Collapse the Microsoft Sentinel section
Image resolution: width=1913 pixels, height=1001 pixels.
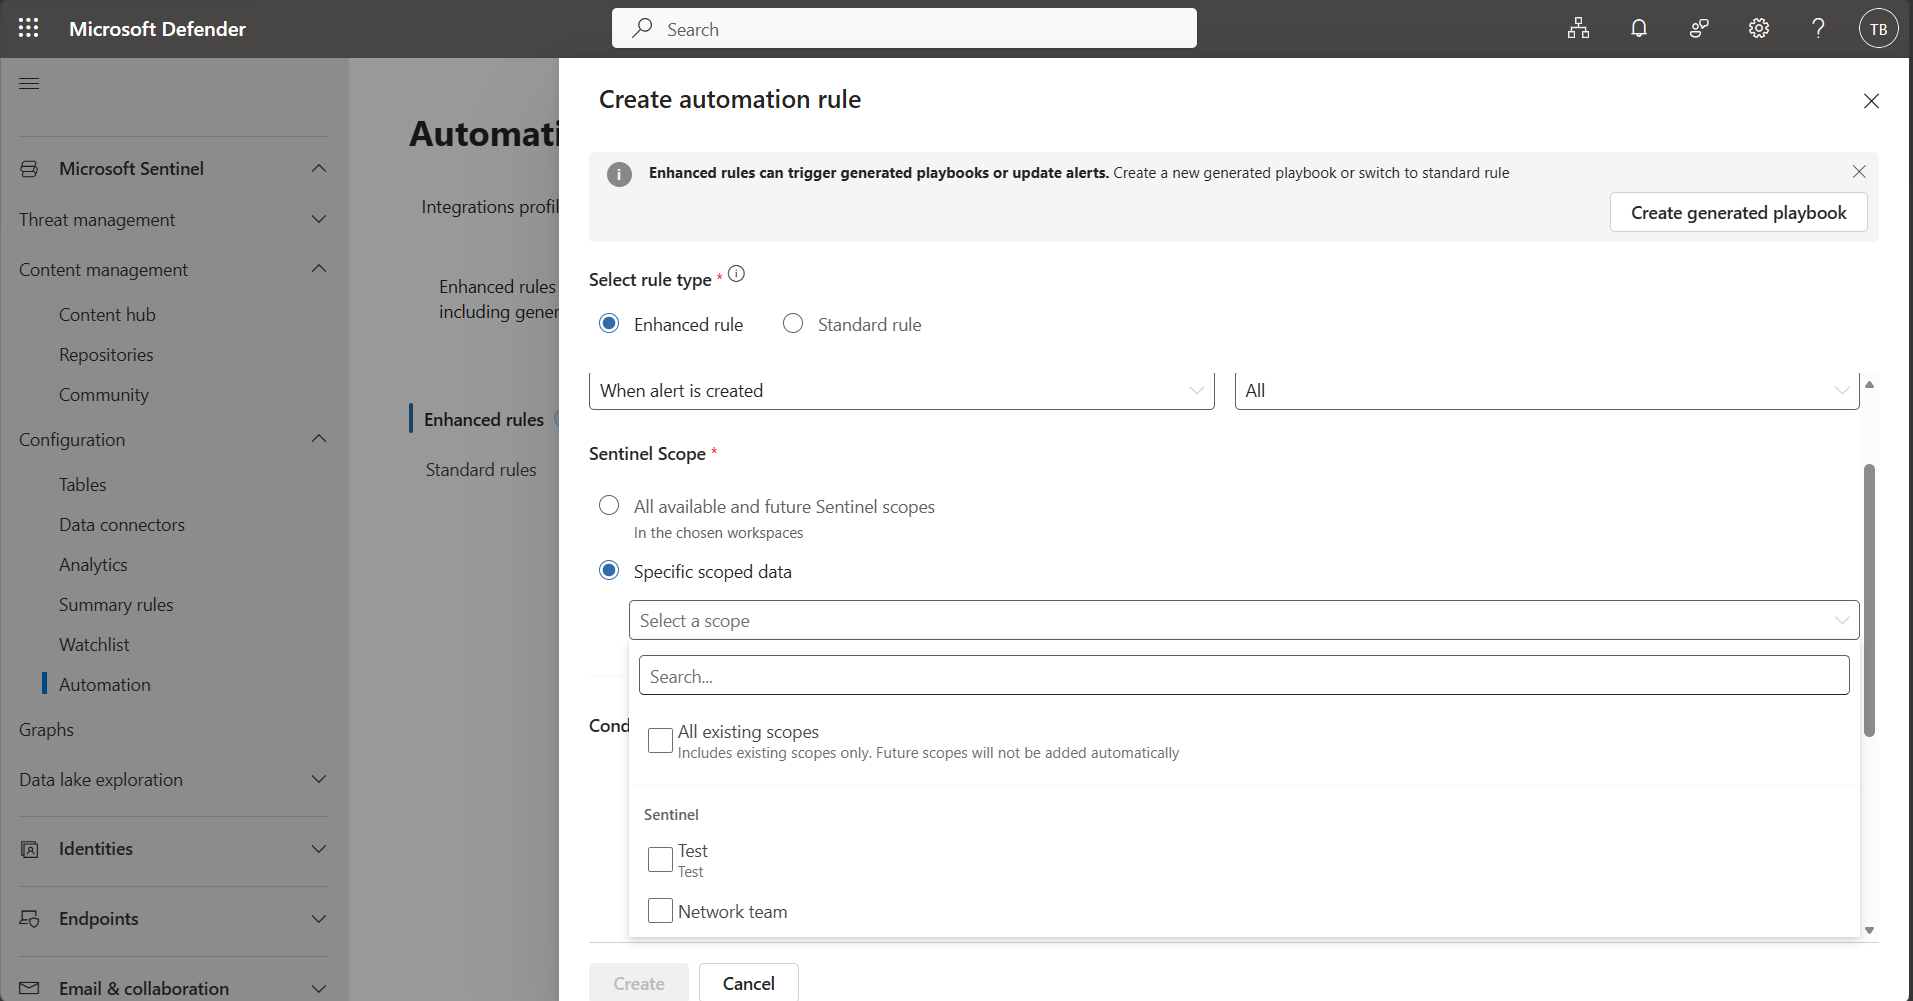coord(319,168)
